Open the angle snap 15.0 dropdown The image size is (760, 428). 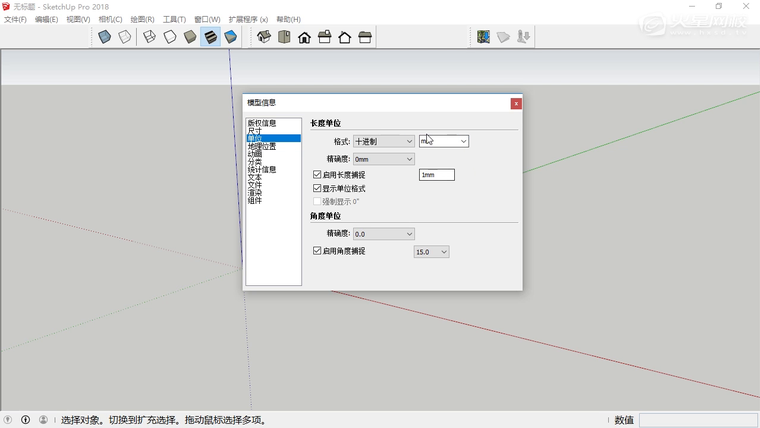[x=431, y=252]
